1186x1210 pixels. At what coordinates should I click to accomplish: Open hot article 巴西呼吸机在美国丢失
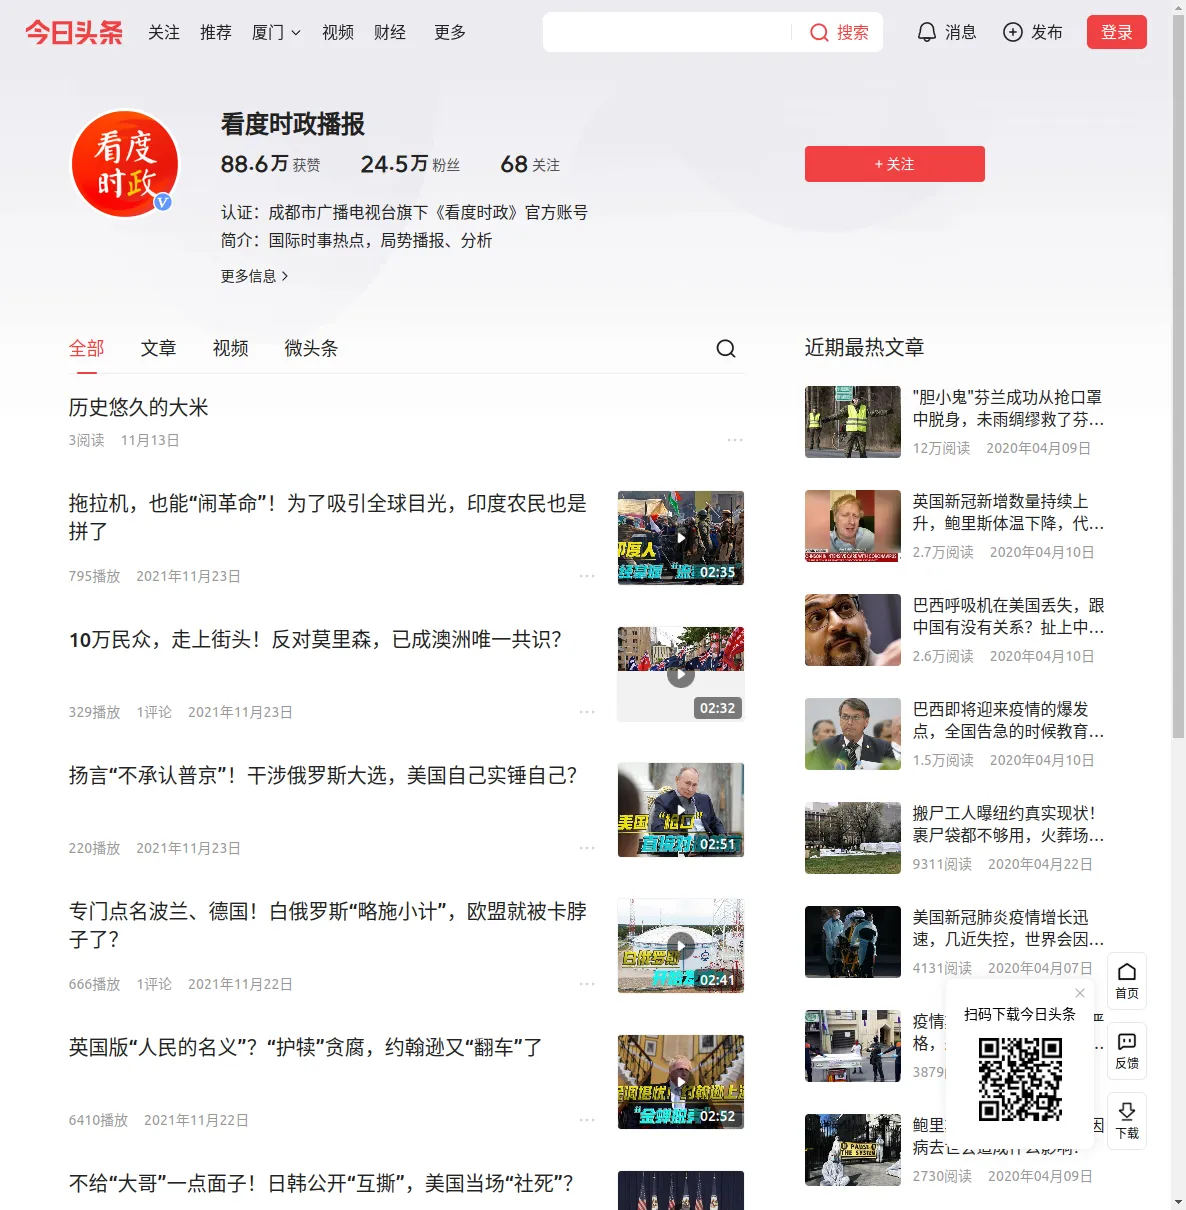pos(1009,616)
